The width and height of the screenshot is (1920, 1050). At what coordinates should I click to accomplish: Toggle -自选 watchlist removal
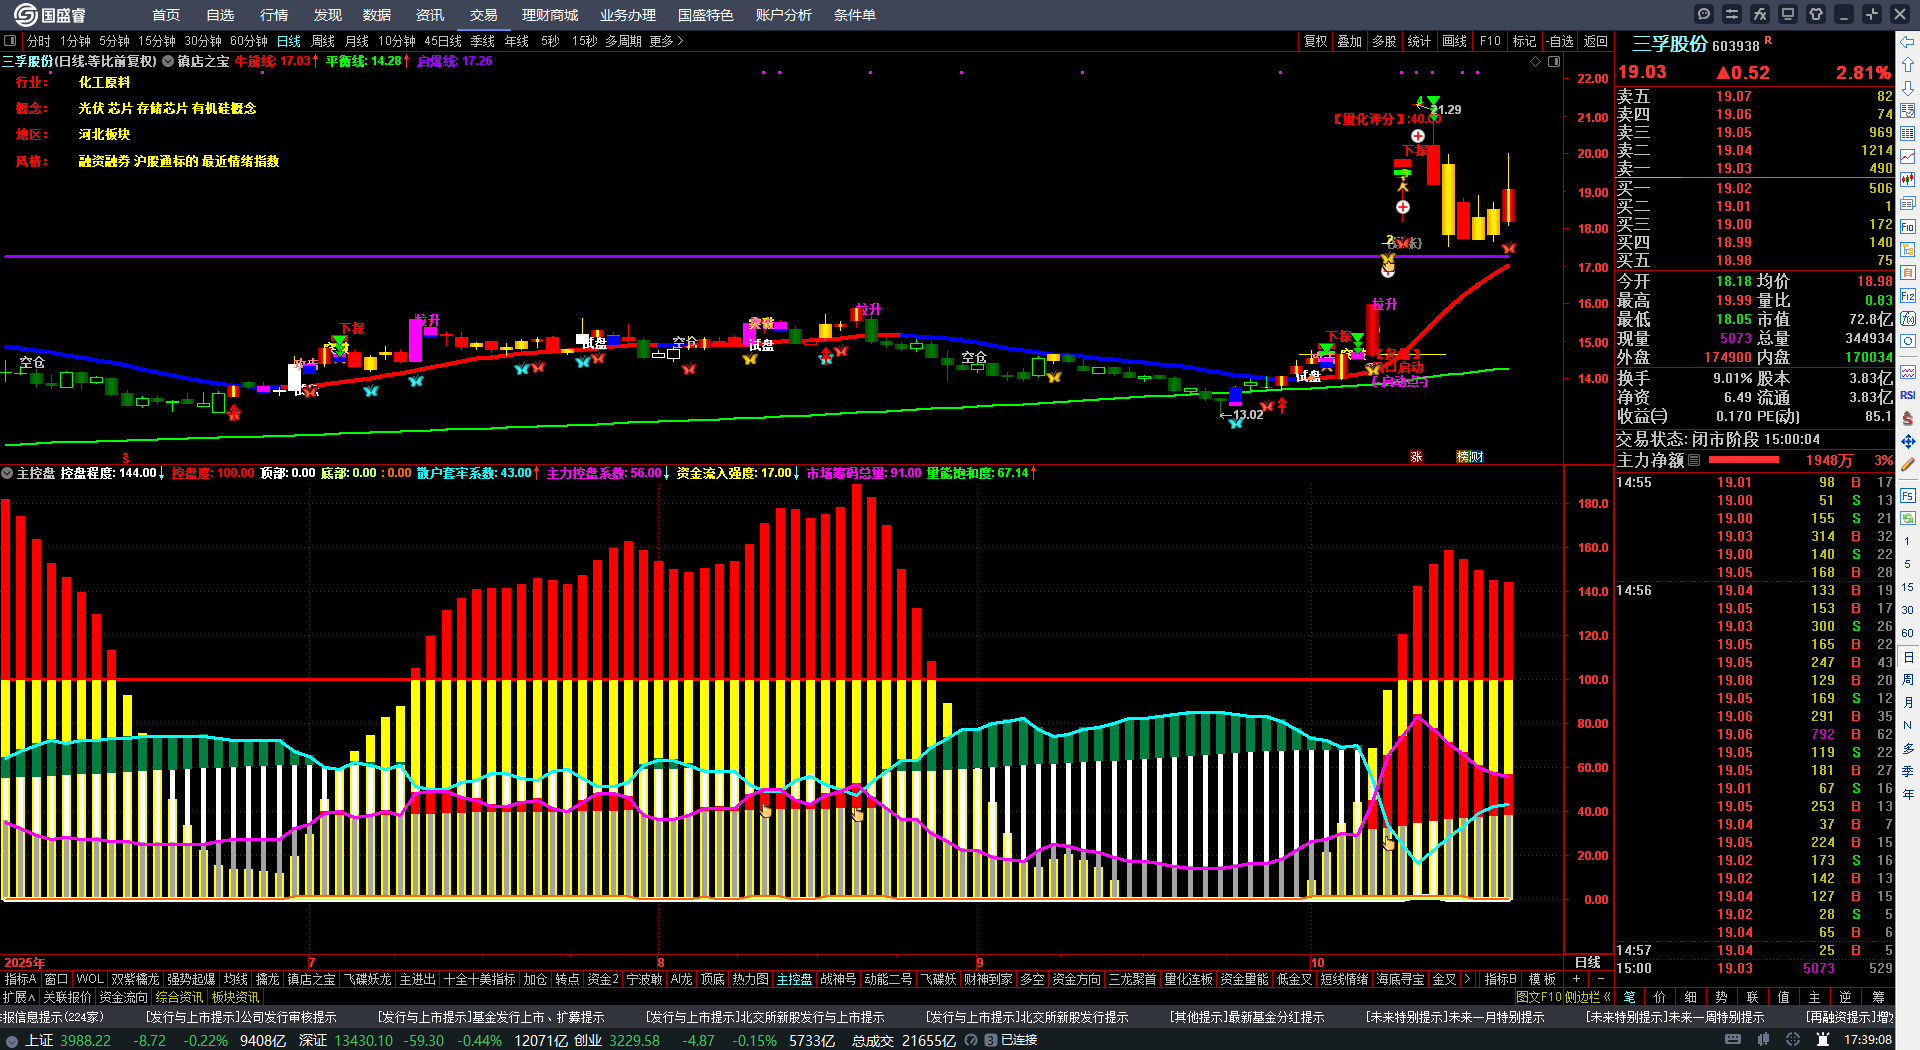click(x=1560, y=41)
